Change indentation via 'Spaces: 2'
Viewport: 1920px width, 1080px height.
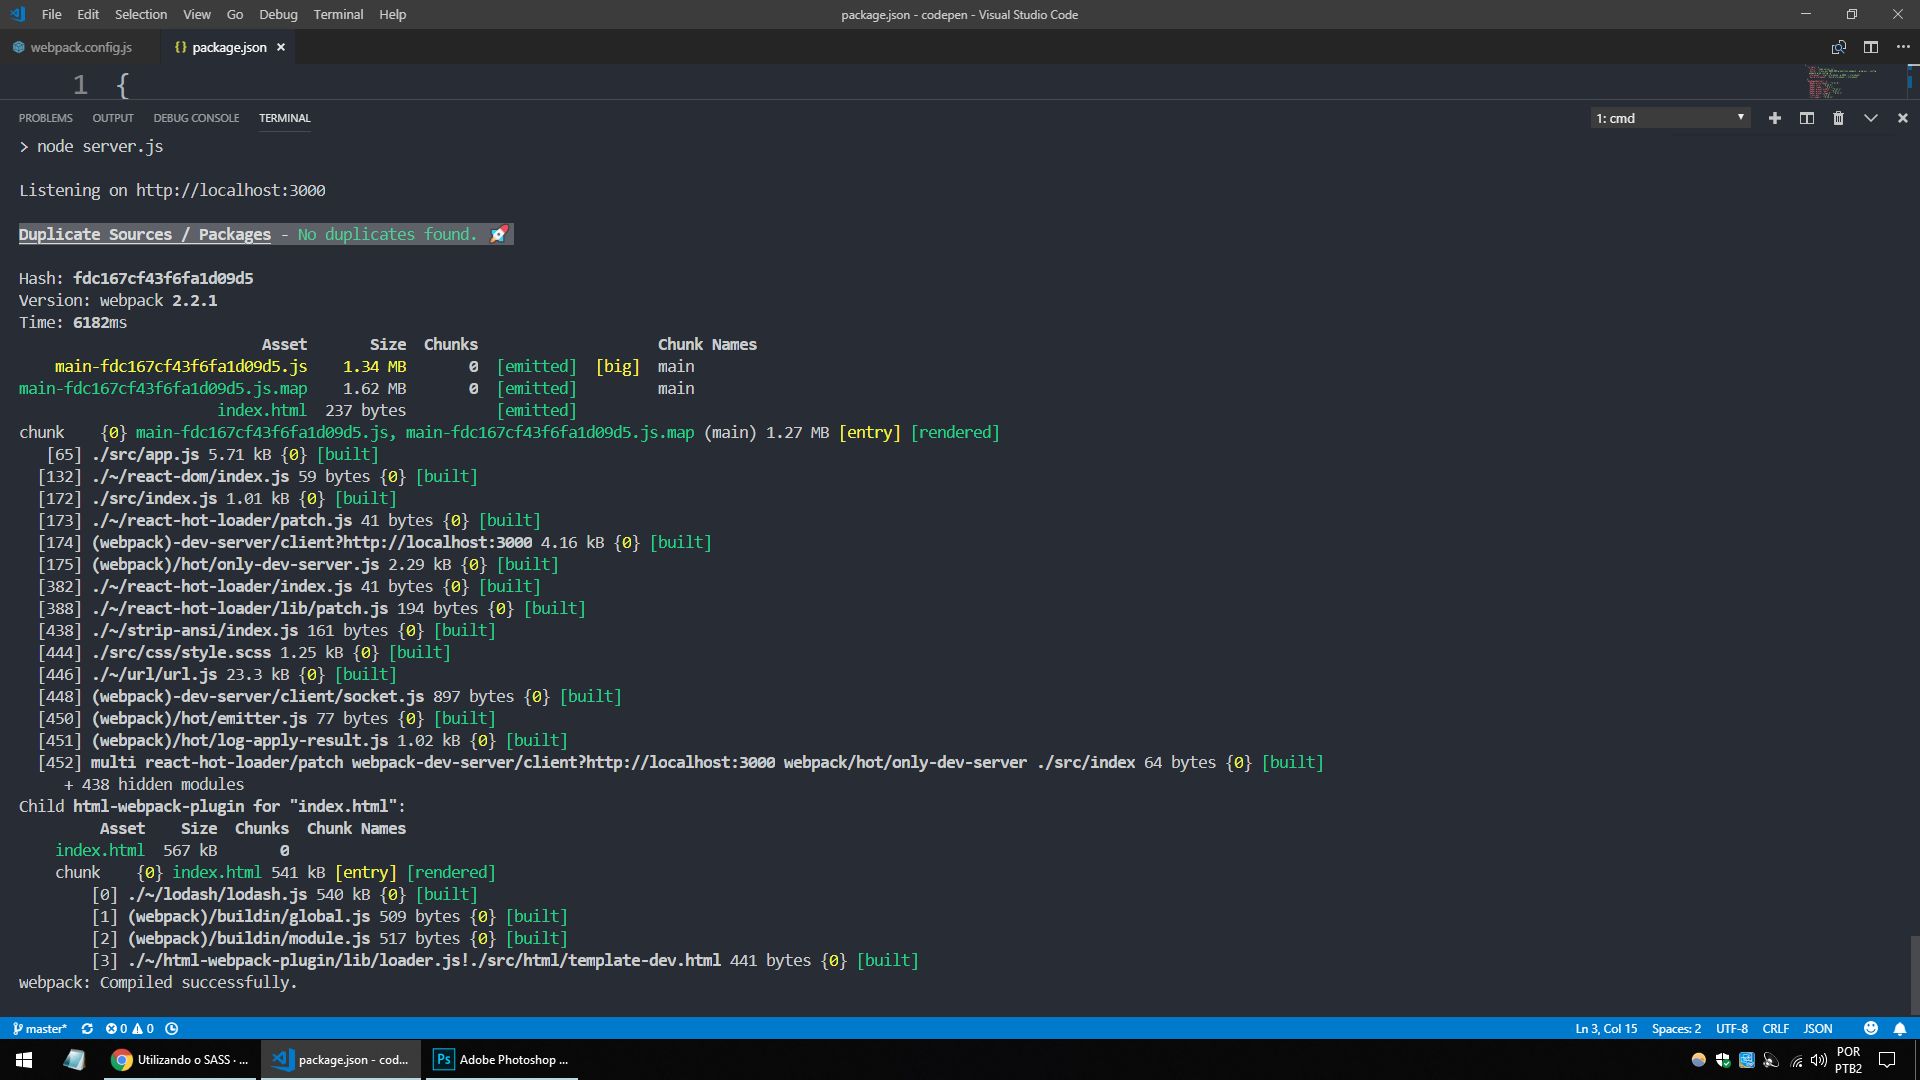1676,1028
